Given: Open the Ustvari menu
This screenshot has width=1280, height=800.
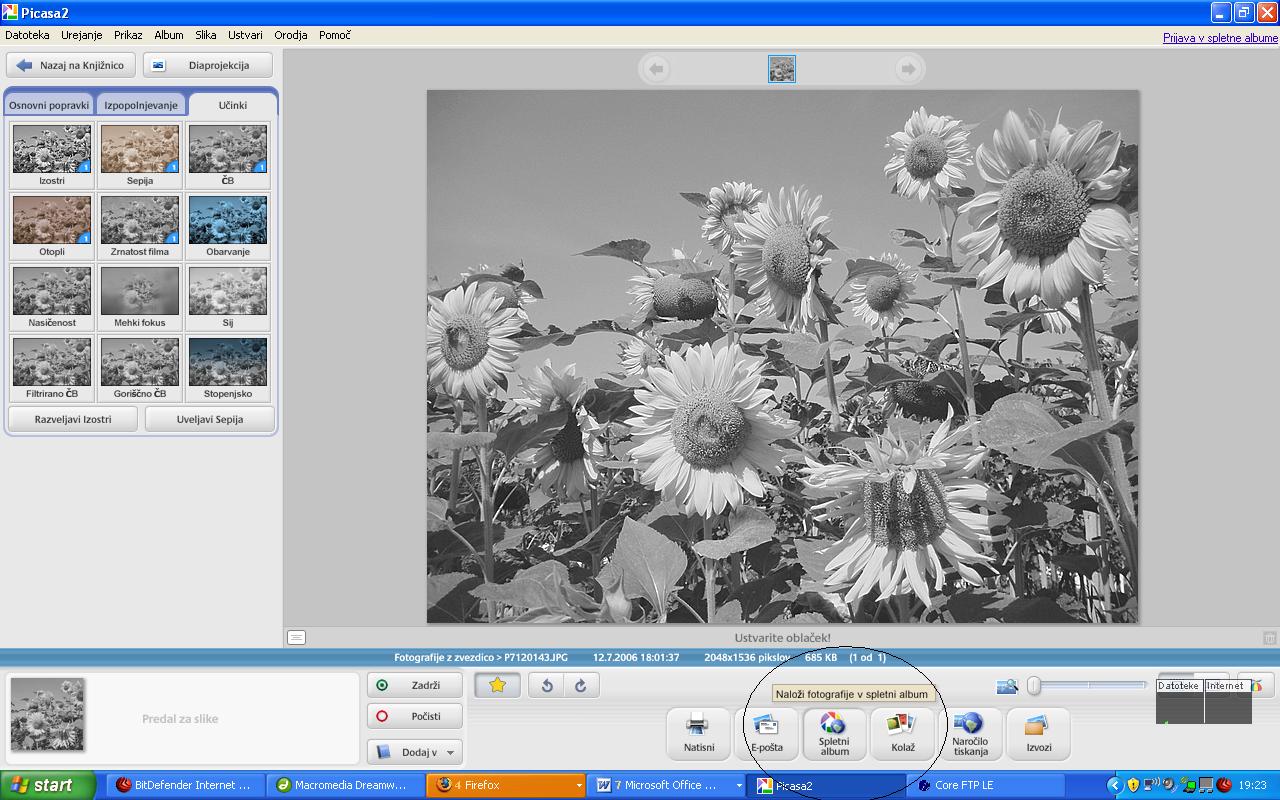Looking at the screenshot, I should click(245, 35).
